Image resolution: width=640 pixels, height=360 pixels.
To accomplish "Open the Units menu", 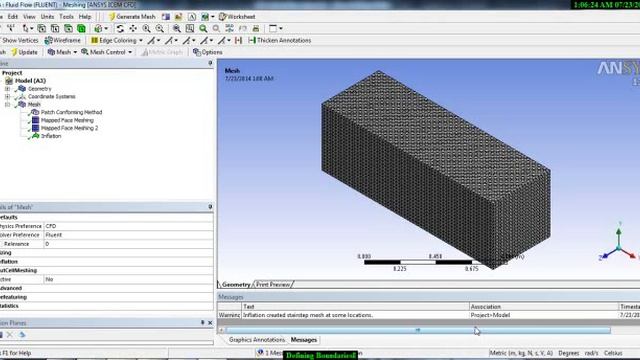I will 47,17.
